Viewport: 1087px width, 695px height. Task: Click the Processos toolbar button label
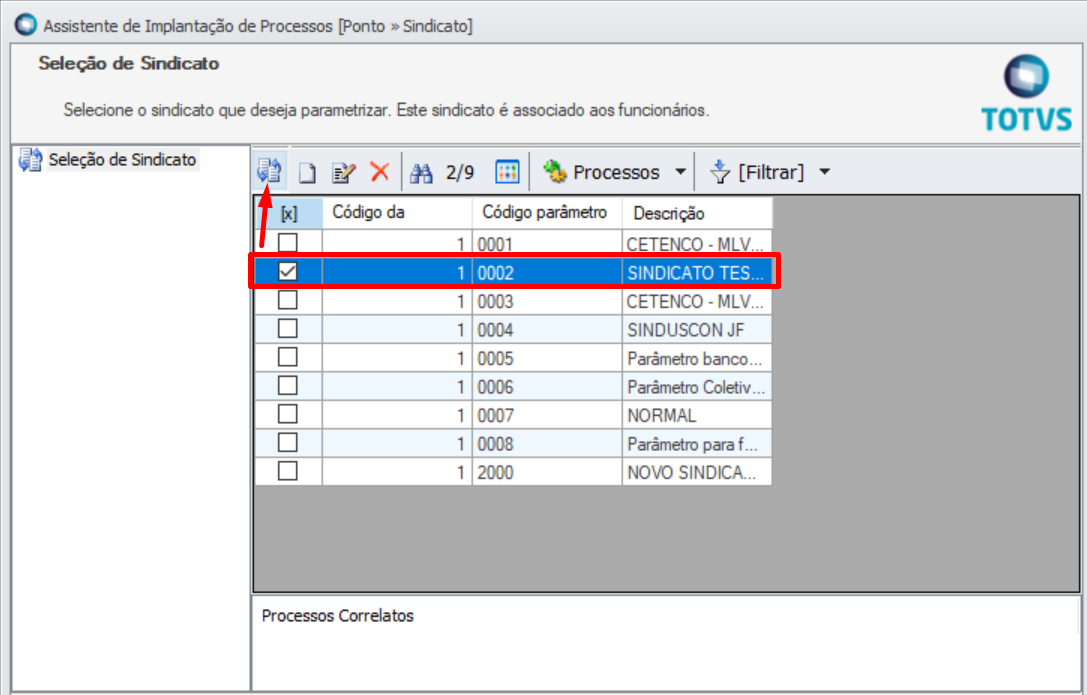[616, 172]
